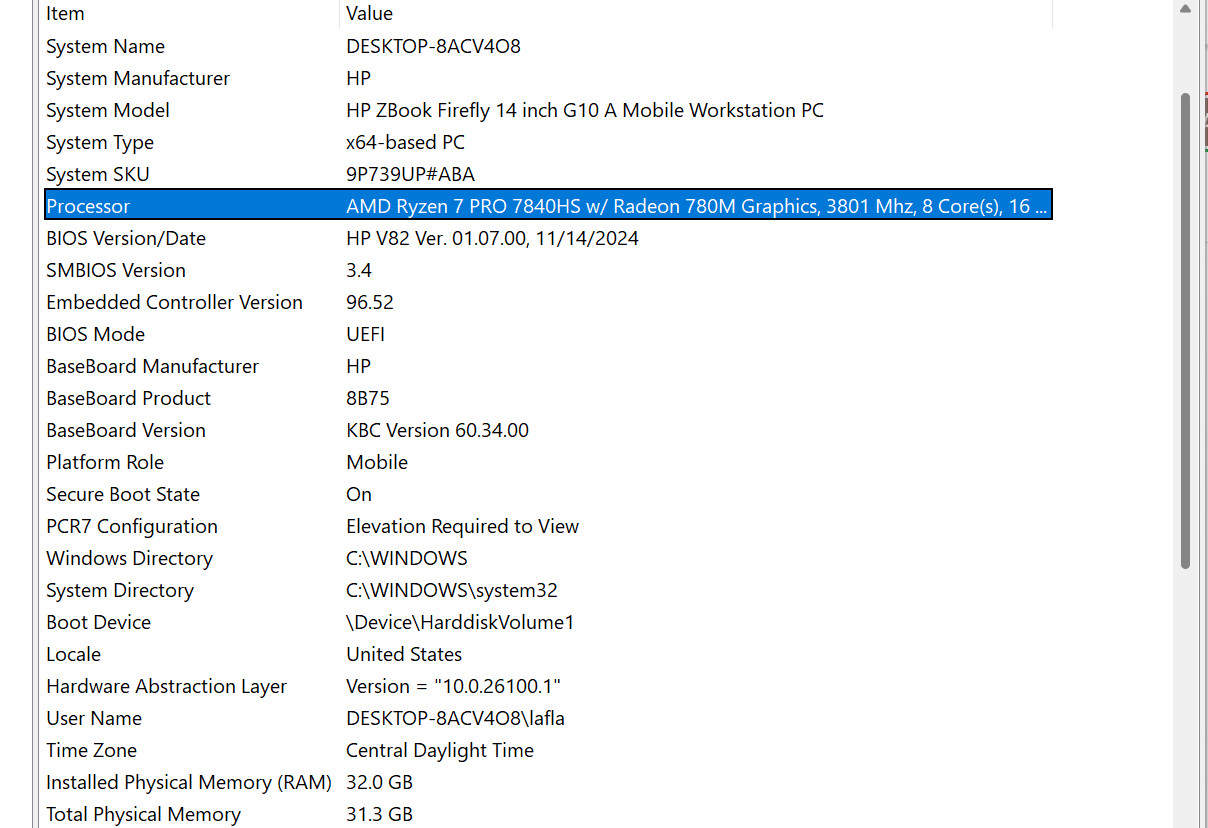Viewport: 1208px width, 828px height.
Task: Select the System SKU row
Action: pyautogui.click(x=548, y=174)
